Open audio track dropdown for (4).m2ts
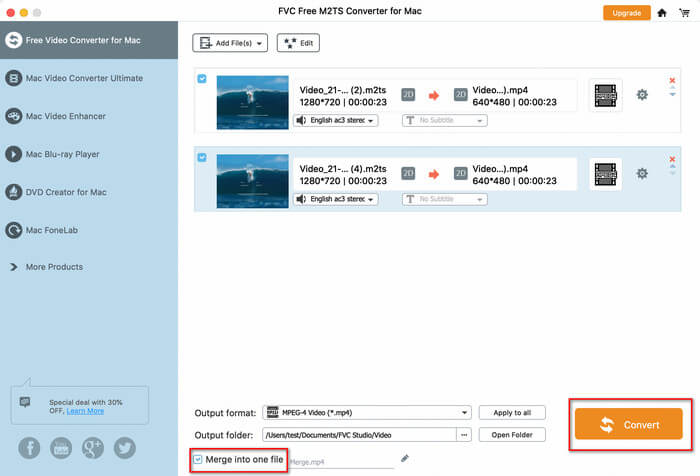The height and width of the screenshot is (476, 700). tap(336, 199)
